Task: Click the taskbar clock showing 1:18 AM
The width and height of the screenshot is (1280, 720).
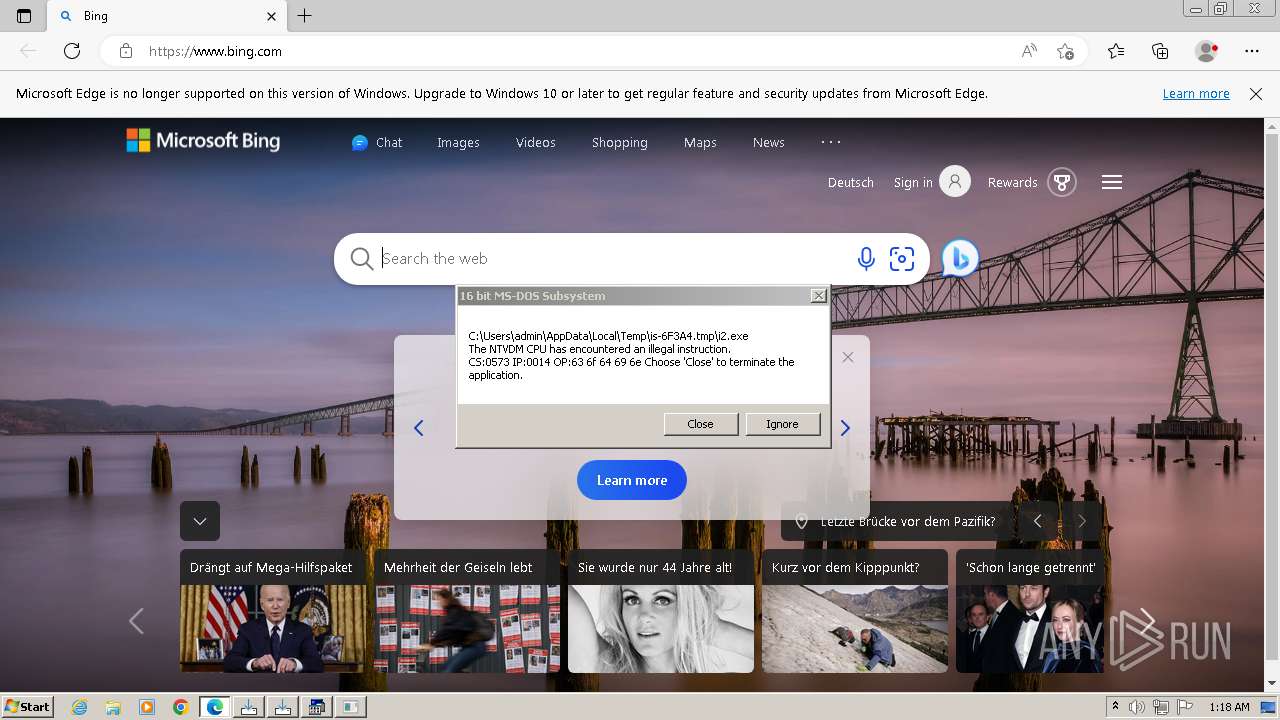Action: tap(1229, 707)
